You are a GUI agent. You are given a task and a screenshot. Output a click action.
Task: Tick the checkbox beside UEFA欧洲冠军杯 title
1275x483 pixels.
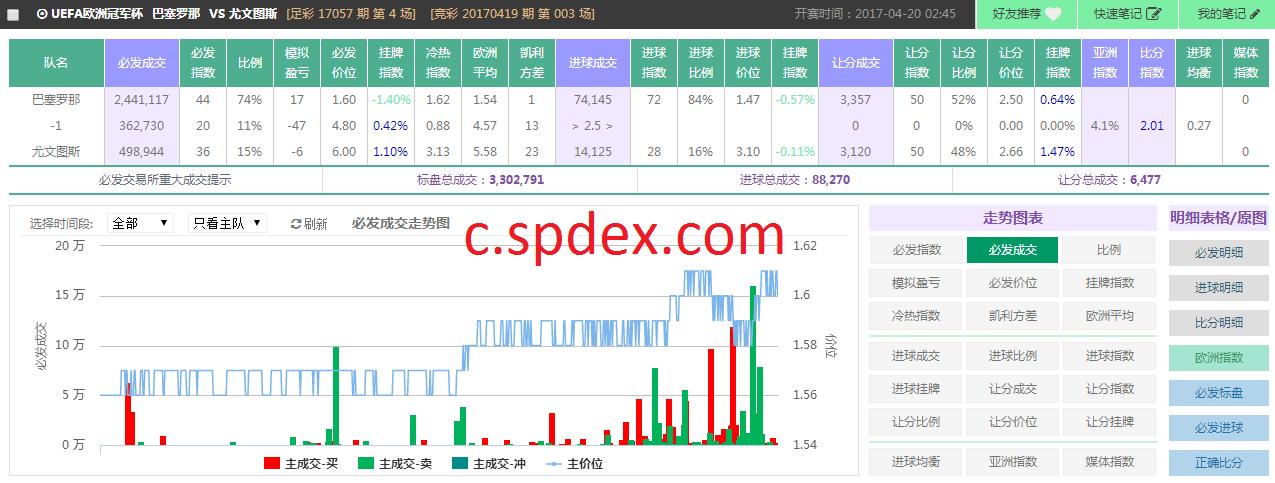[13, 15]
